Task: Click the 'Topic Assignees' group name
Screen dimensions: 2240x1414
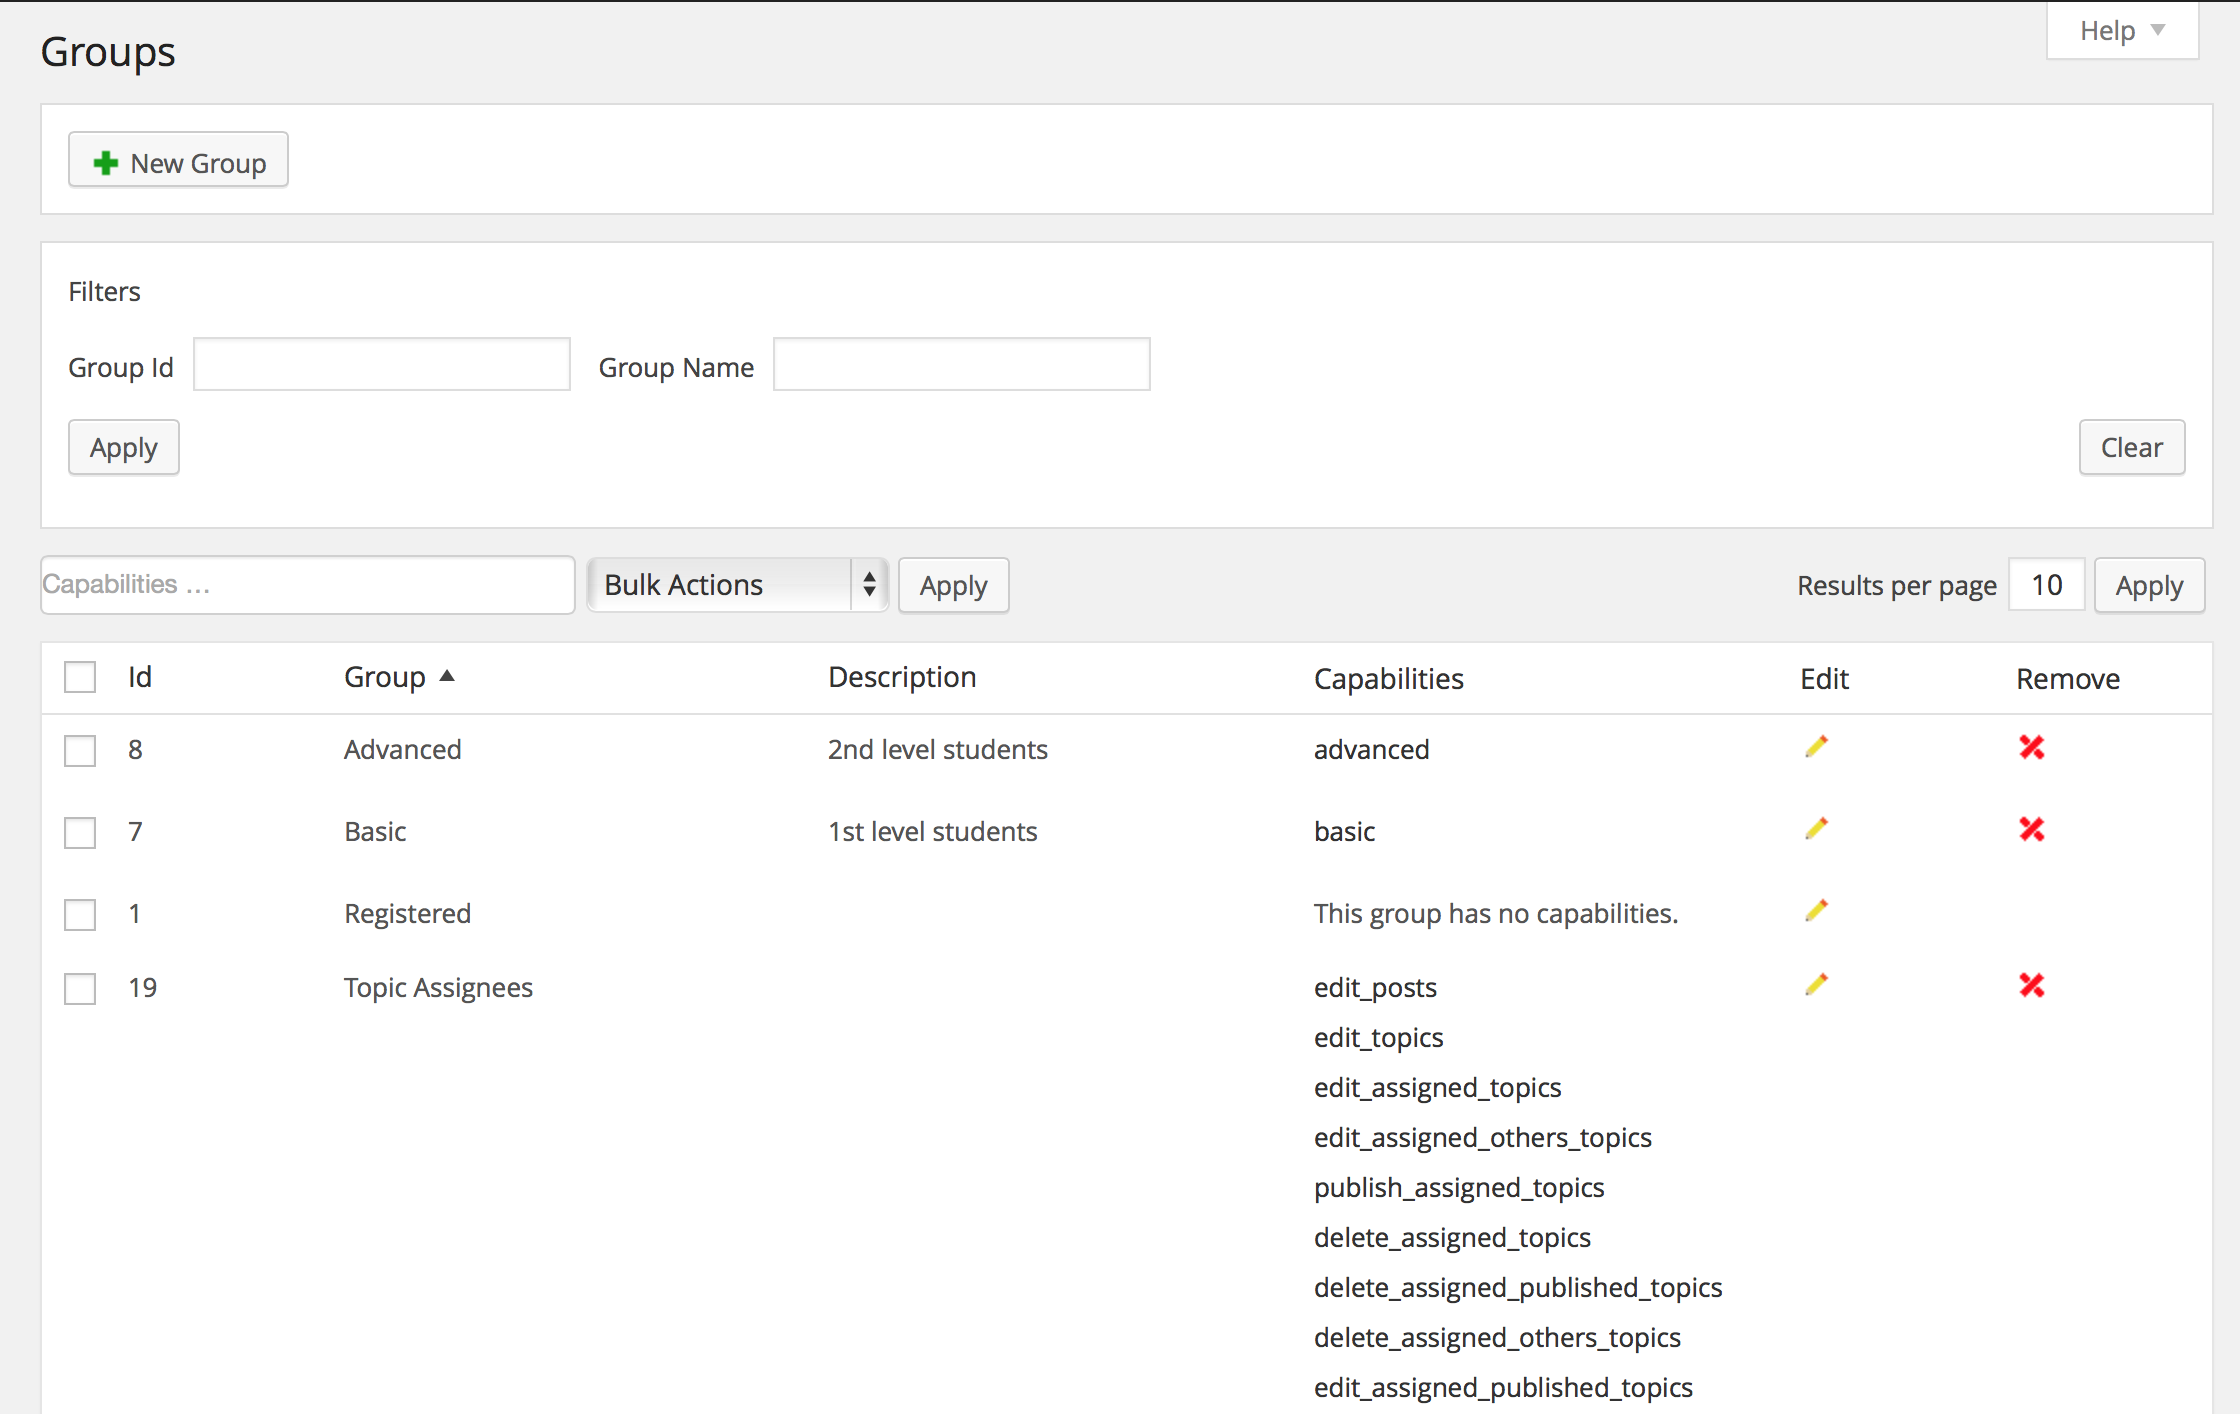Action: (x=438, y=987)
